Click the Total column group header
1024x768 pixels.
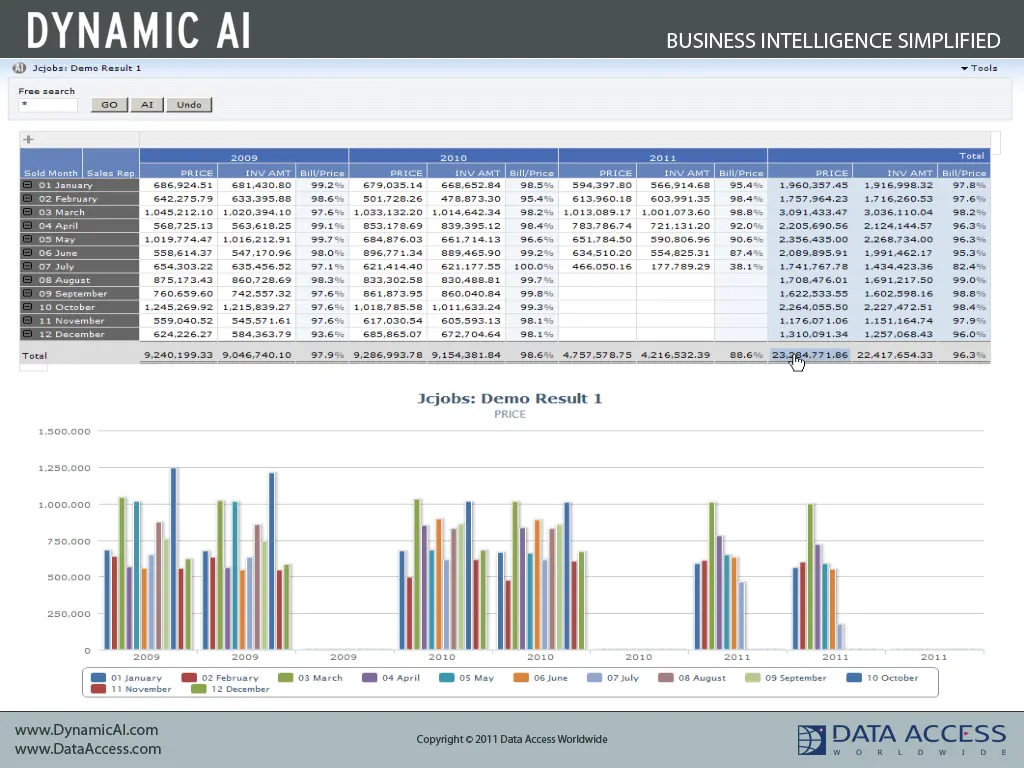(879, 156)
